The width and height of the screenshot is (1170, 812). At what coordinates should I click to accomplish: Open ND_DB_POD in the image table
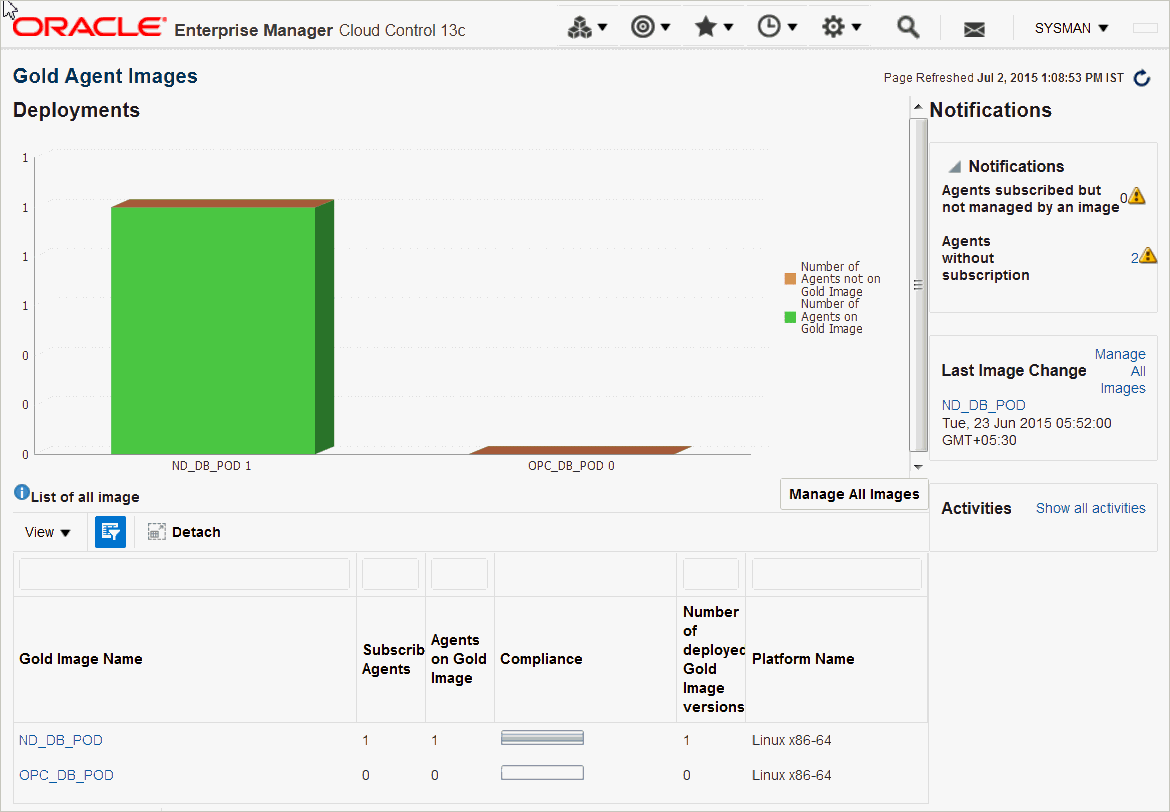click(61, 740)
